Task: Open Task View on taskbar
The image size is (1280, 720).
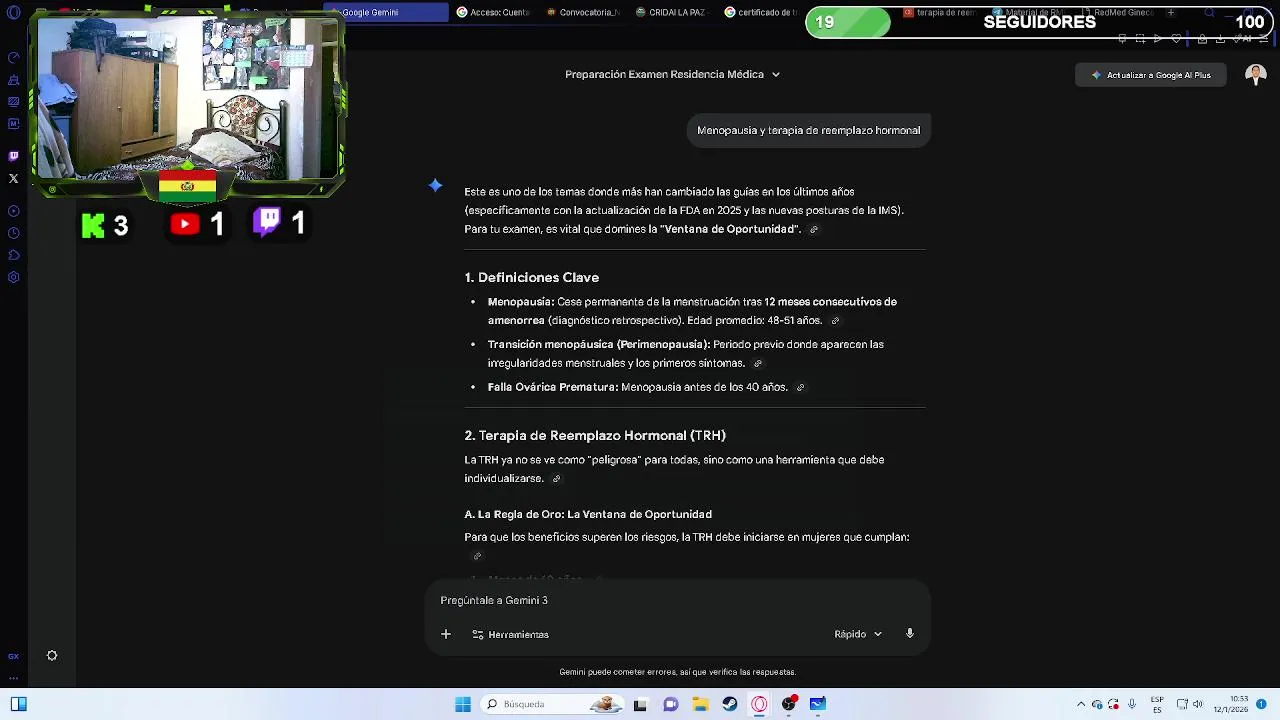Action: click(x=640, y=704)
